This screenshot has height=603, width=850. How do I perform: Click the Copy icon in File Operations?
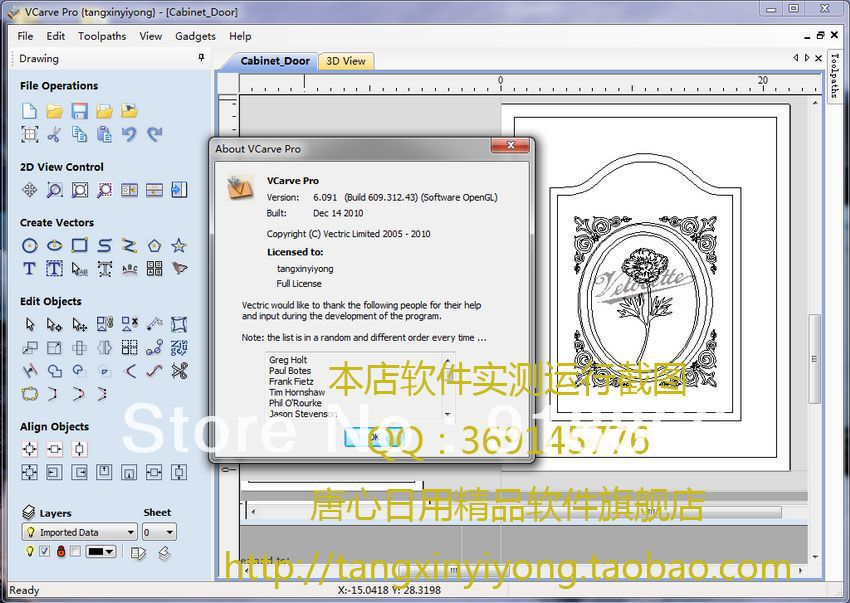80,134
